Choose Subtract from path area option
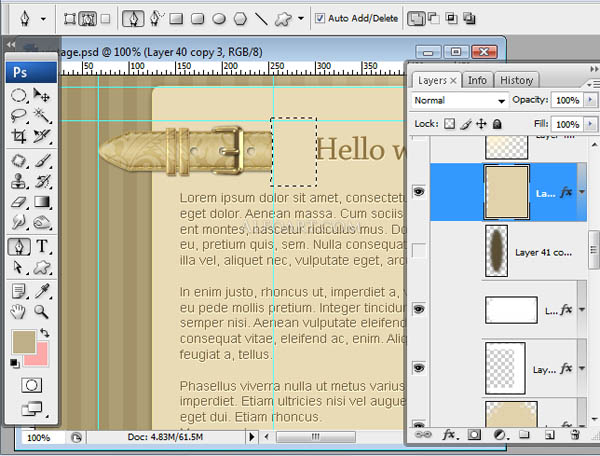The height and width of the screenshot is (456, 600). pos(434,18)
